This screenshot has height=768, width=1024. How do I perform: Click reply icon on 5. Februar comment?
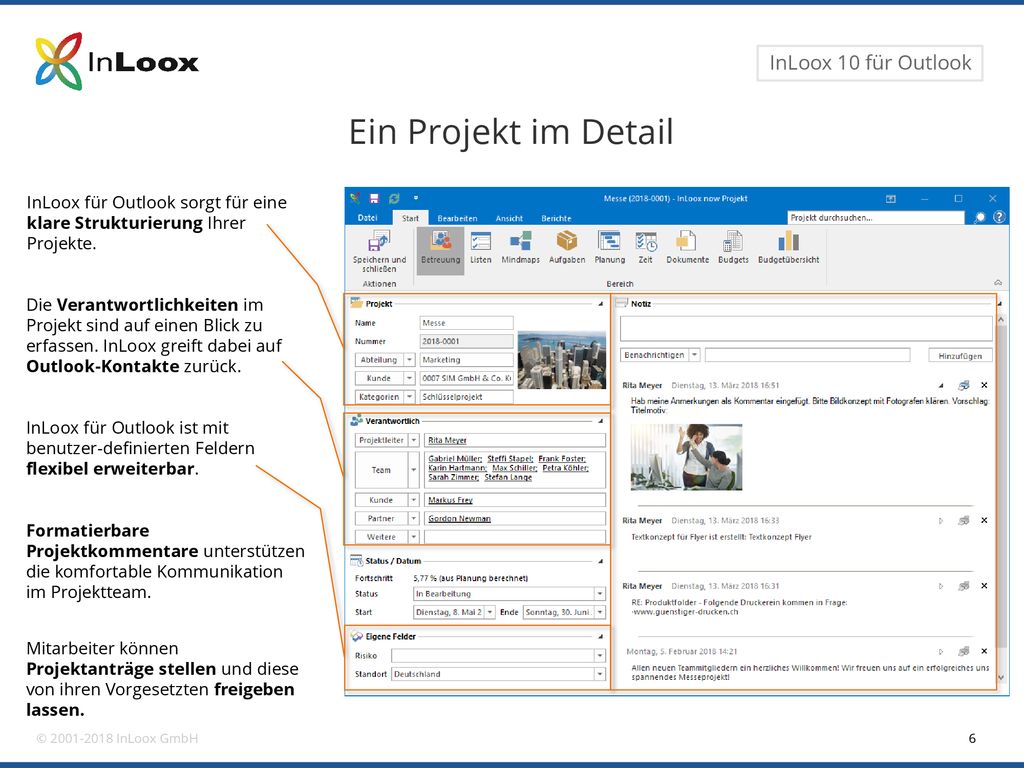click(963, 651)
